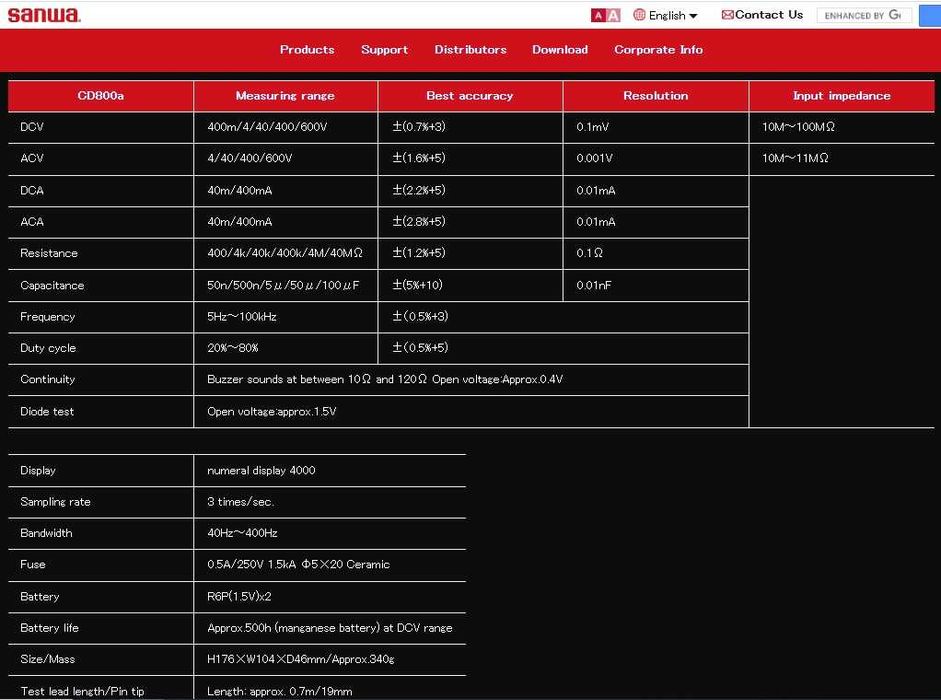Click the Resolution column header
This screenshot has width=941, height=700.
click(x=656, y=96)
